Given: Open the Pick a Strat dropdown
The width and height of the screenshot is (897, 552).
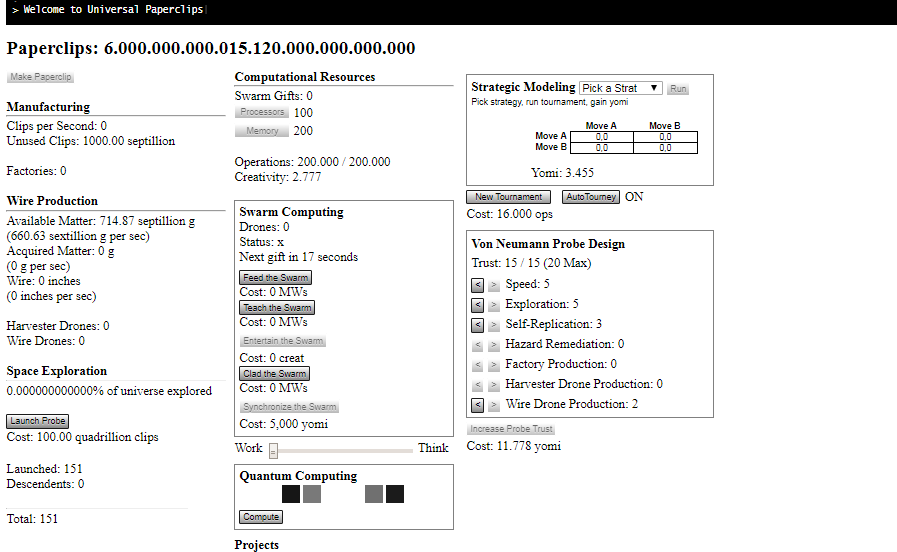Looking at the screenshot, I should (x=620, y=88).
